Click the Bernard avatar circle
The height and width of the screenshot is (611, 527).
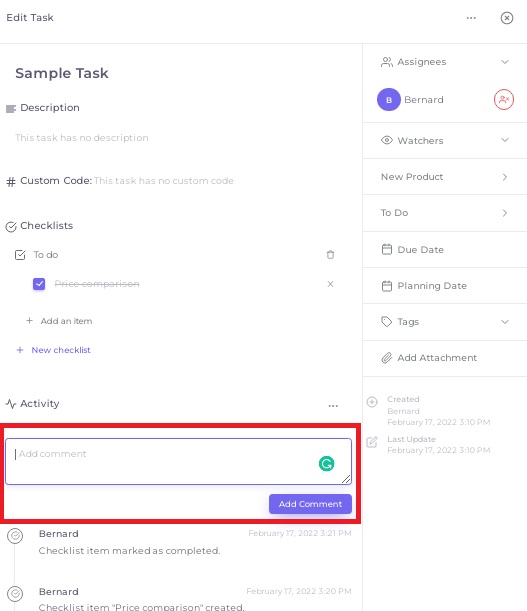pos(389,100)
